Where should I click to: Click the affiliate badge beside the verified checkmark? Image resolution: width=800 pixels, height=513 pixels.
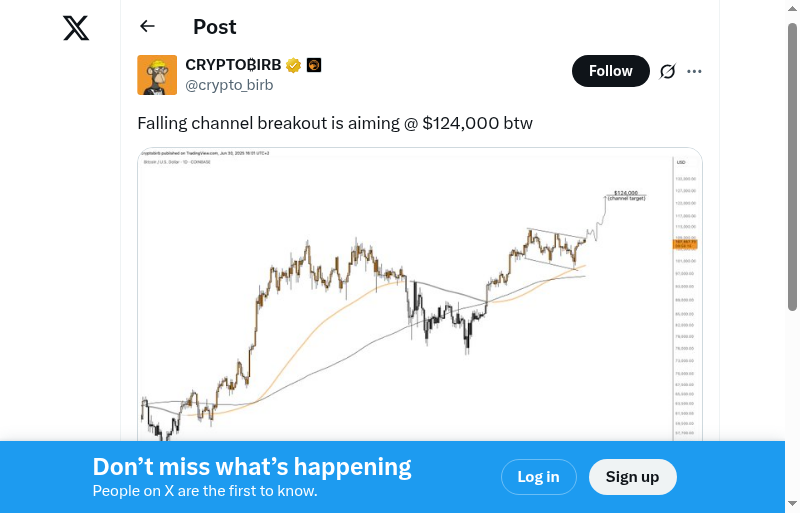[313, 66]
